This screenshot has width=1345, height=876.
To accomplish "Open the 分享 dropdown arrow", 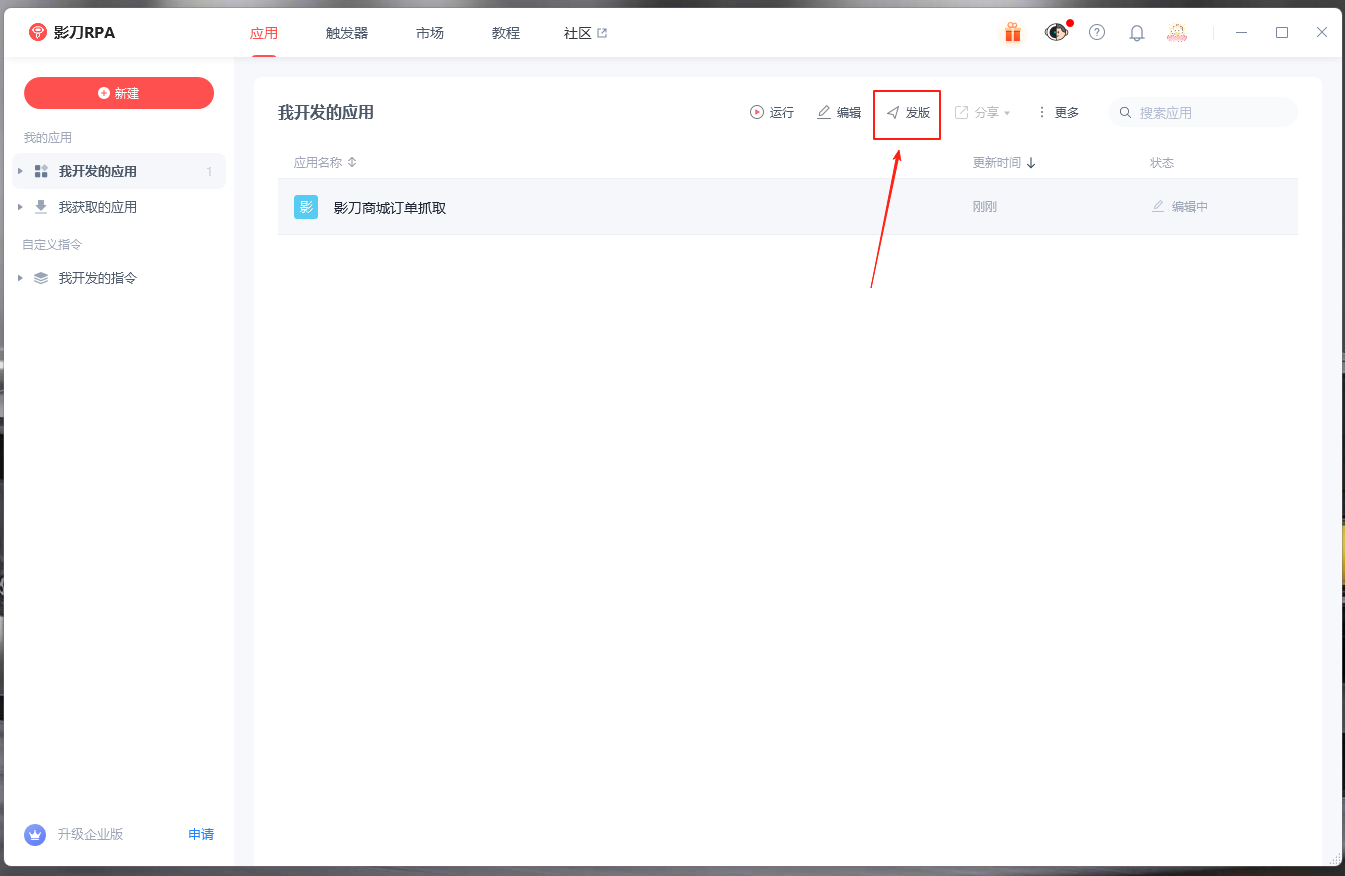I will [x=1007, y=113].
